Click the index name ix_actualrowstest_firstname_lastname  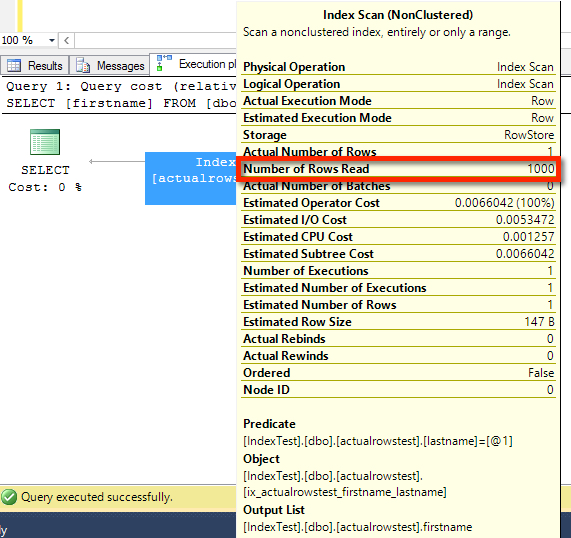344,492
